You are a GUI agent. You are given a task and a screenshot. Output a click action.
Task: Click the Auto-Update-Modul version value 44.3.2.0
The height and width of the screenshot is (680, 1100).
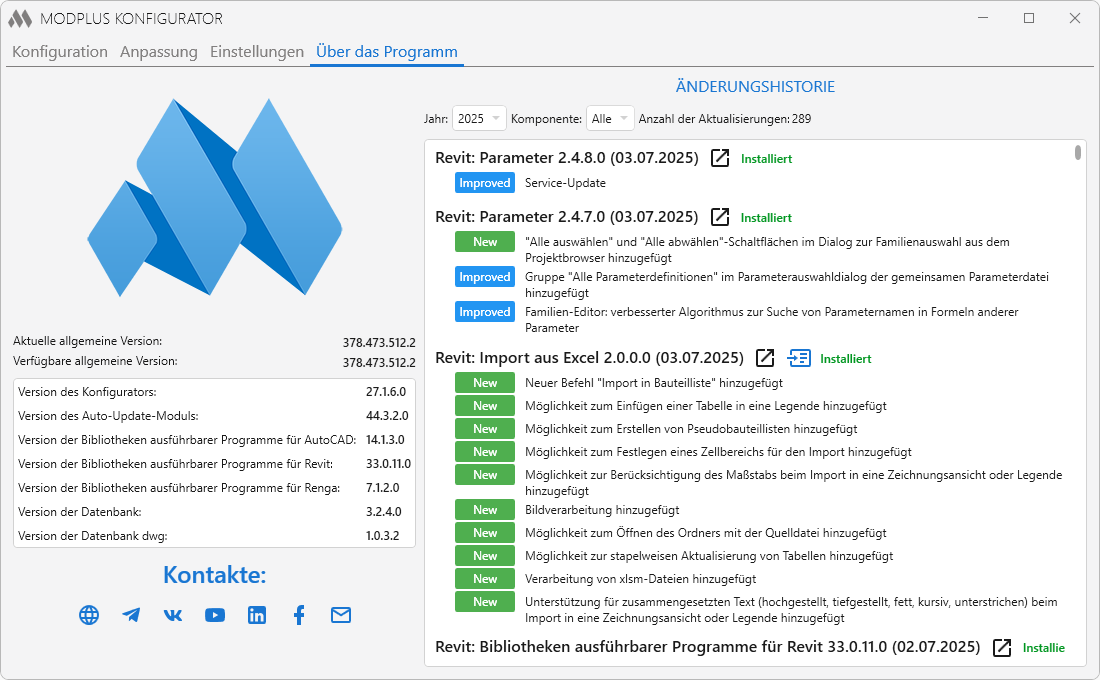pyautogui.click(x=387, y=415)
